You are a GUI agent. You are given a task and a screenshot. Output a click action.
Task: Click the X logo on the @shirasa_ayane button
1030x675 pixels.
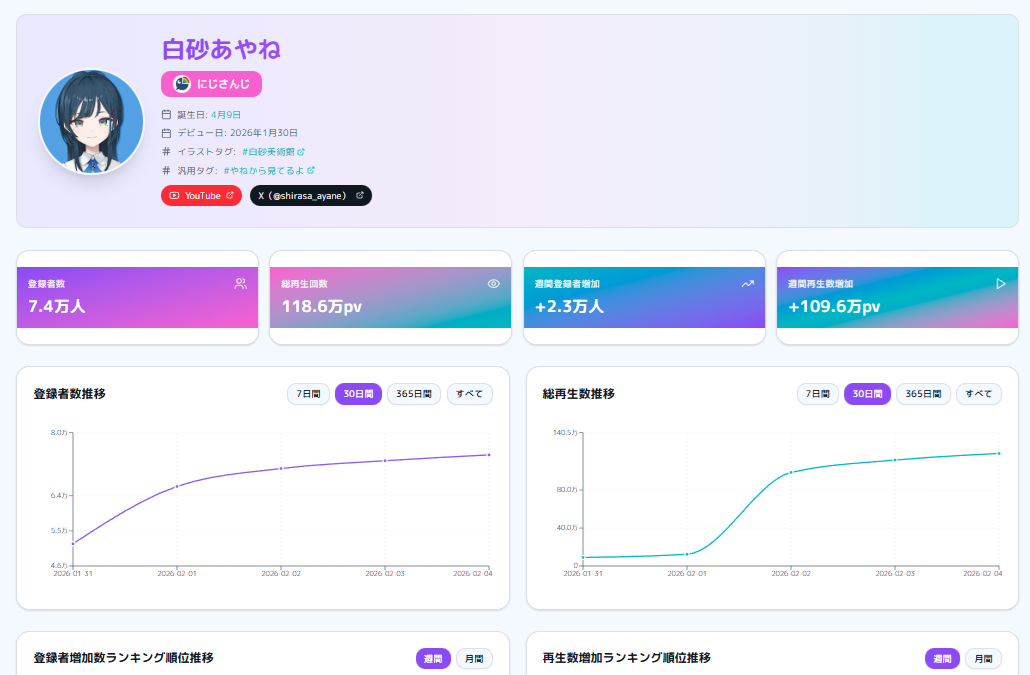coord(260,195)
